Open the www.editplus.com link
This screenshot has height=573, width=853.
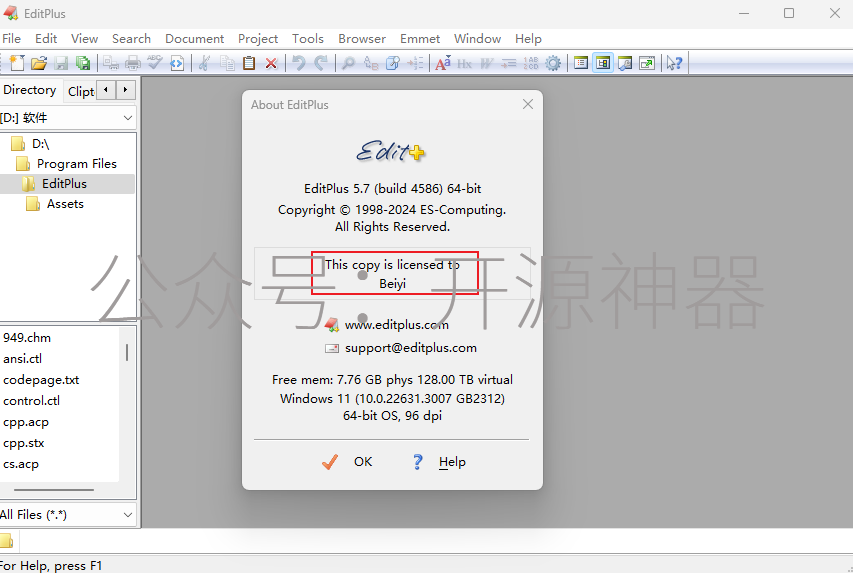pos(397,325)
